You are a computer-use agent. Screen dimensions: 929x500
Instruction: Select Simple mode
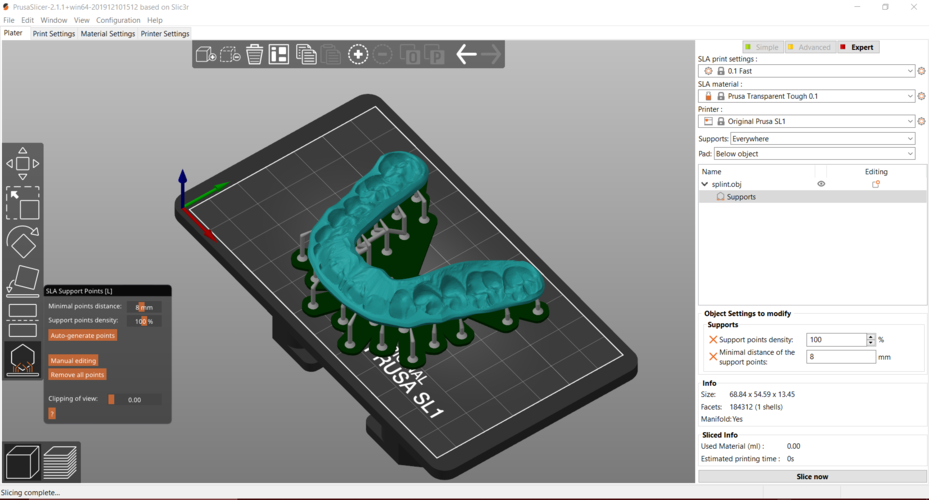click(762, 47)
